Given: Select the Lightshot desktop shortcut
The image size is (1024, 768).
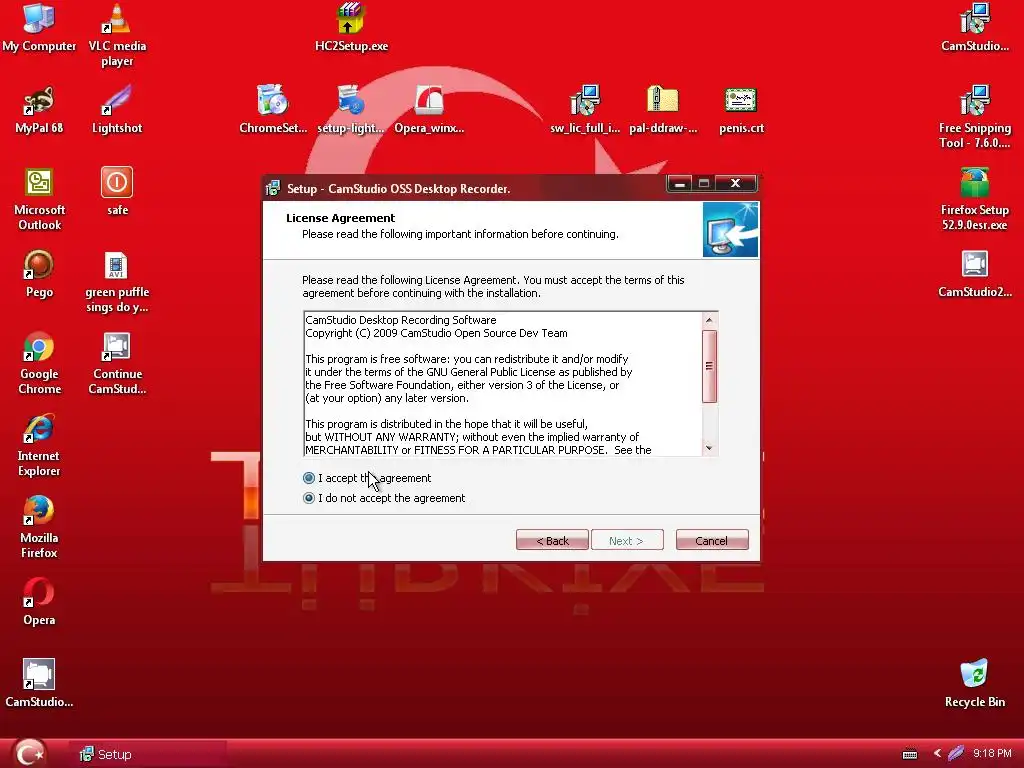Looking at the screenshot, I should [x=117, y=109].
